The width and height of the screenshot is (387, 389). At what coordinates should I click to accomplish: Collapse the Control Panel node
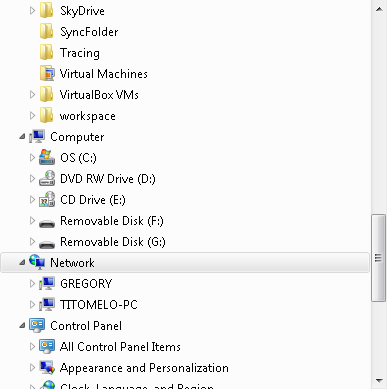point(22,325)
